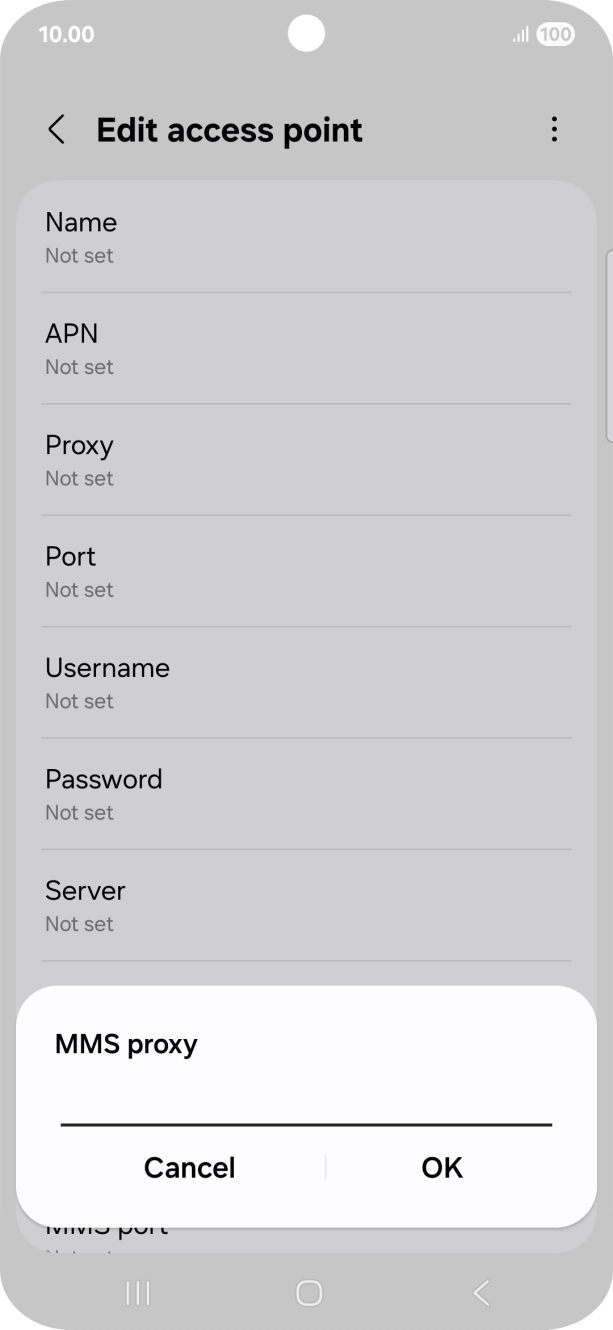Tap the MMS proxy text input line
This screenshot has height=1330, width=613.
(x=306, y=1120)
